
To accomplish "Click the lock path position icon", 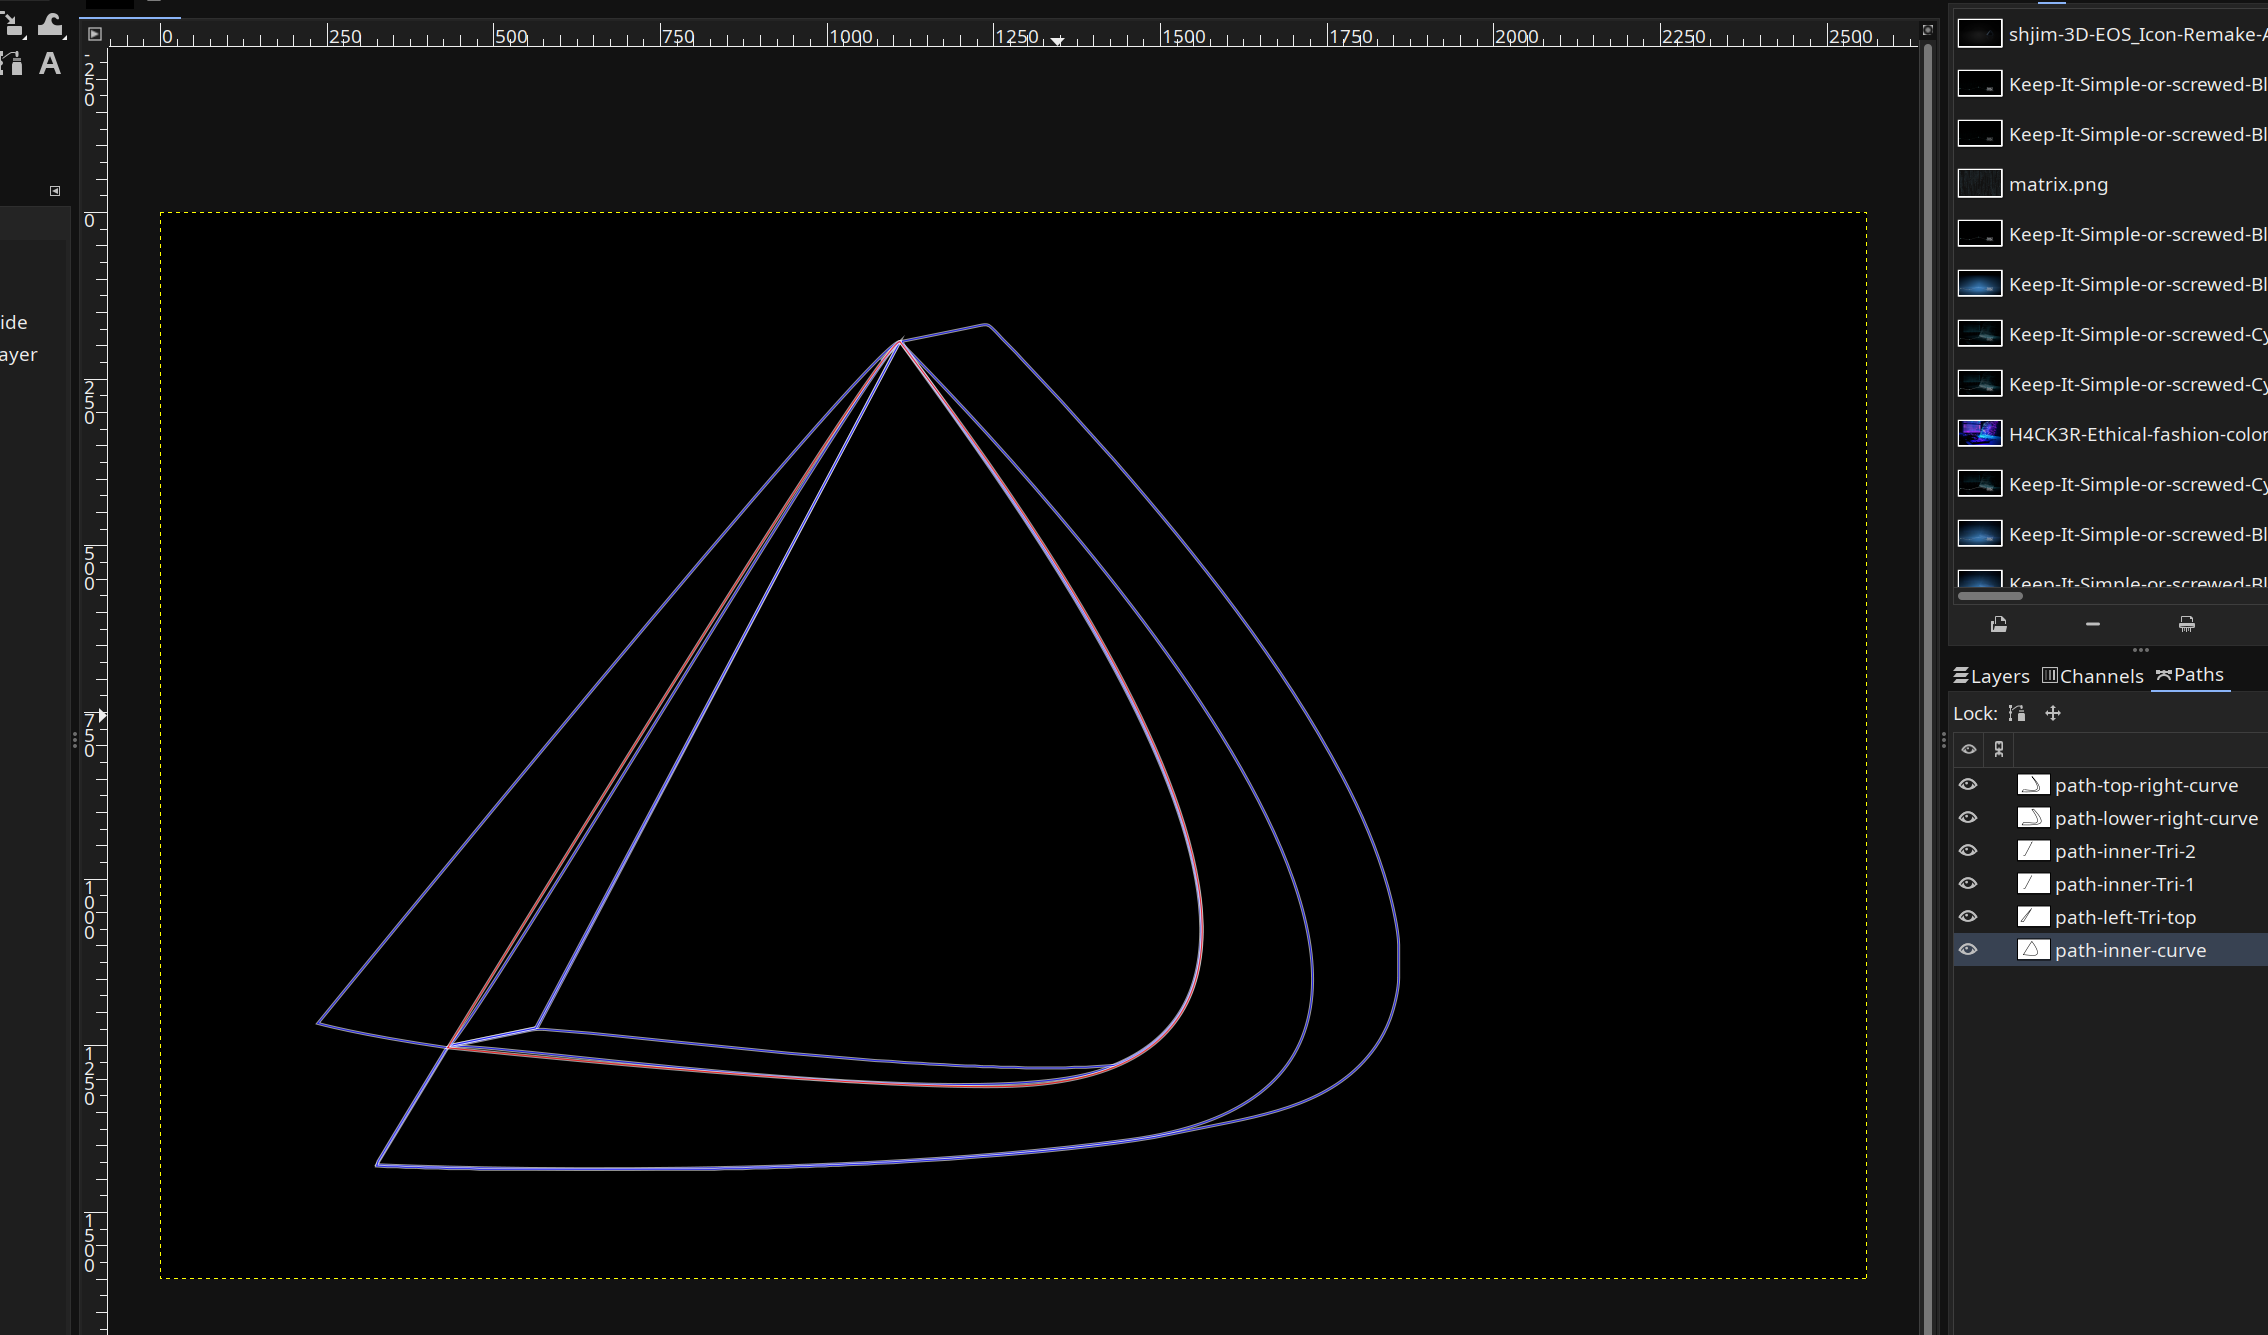I will [x=2053, y=713].
